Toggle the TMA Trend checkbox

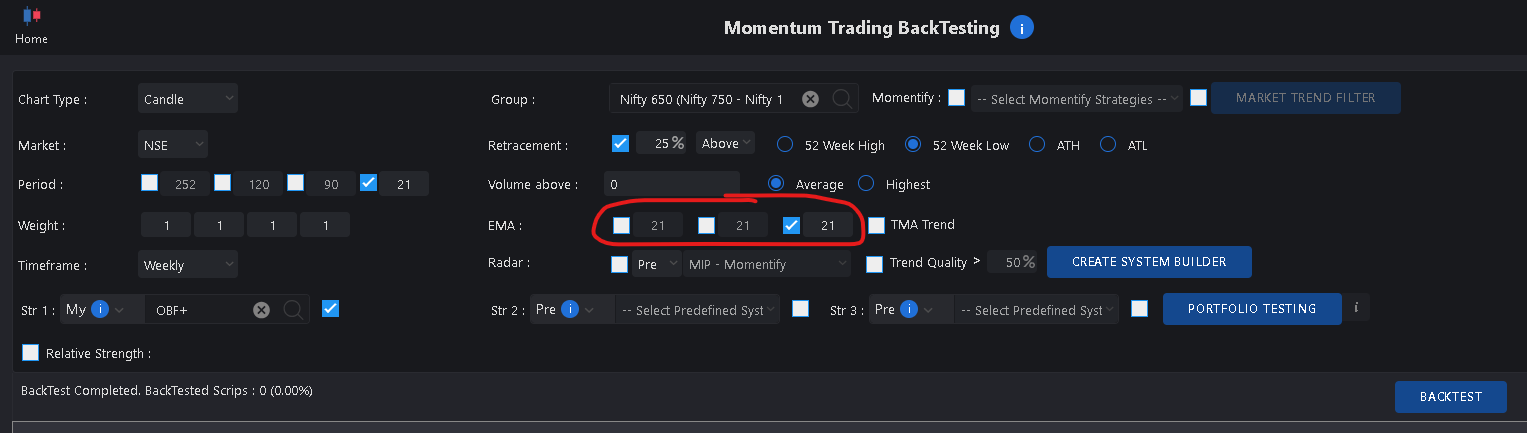click(876, 225)
